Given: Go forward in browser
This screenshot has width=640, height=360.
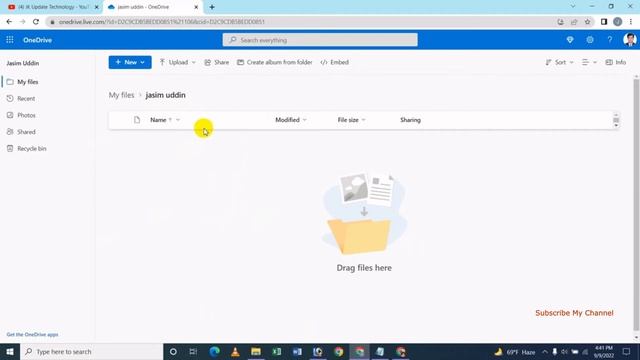Looking at the screenshot, I should (22, 22).
